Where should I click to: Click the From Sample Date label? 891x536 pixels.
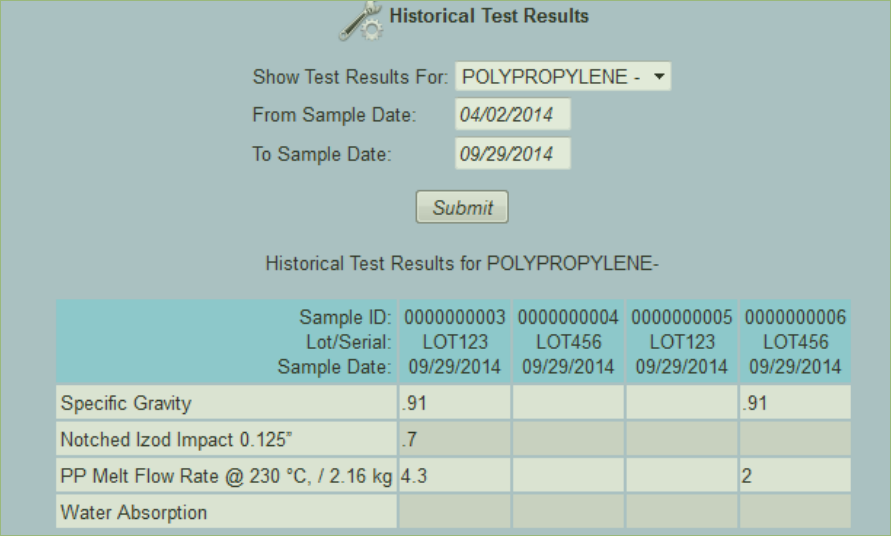[334, 115]
